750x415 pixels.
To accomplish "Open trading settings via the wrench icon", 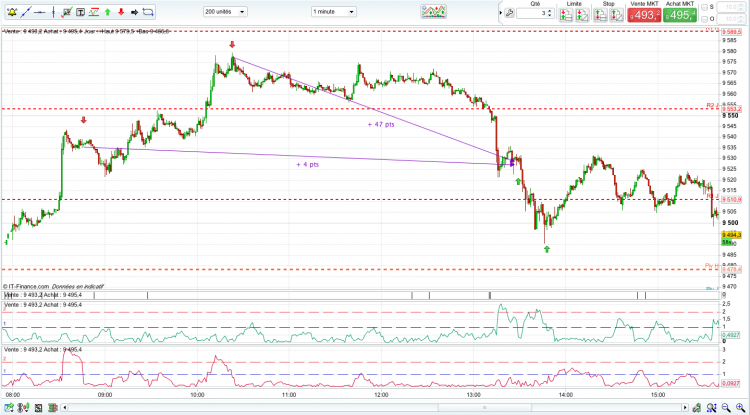I will click(509, 13).
